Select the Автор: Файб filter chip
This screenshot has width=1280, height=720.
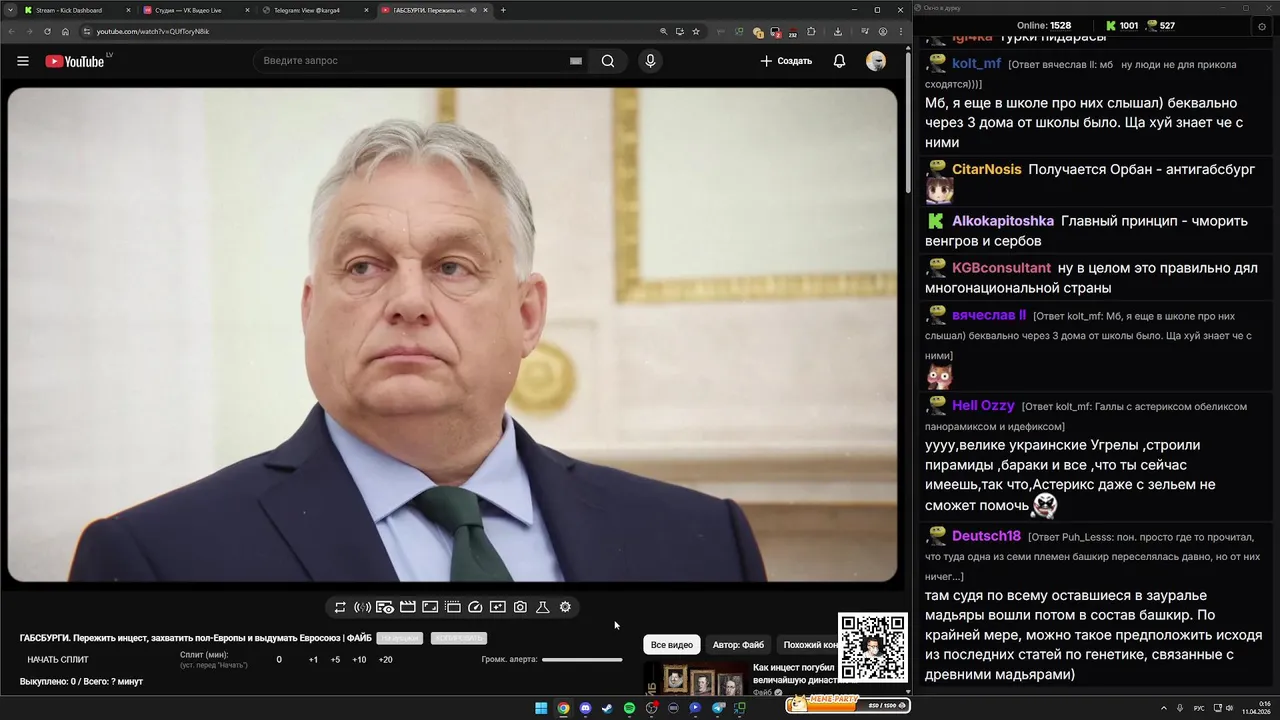click(738, 645)
